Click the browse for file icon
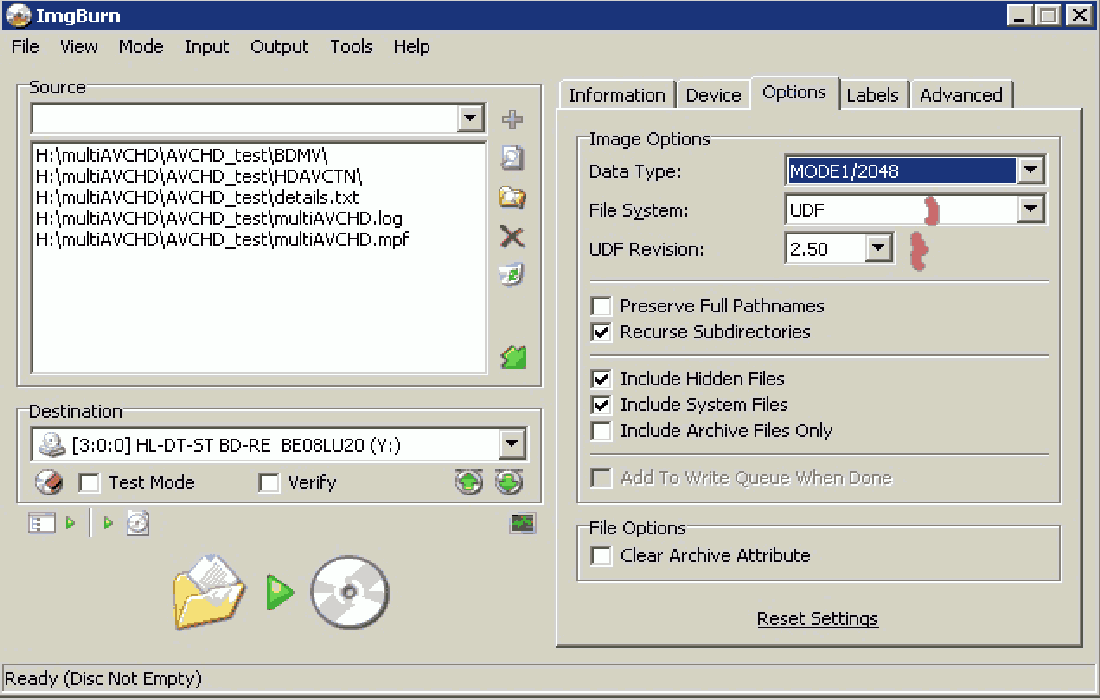This screenshot has width=1100, height=700. pyautogui.click(x=513, y=158)
